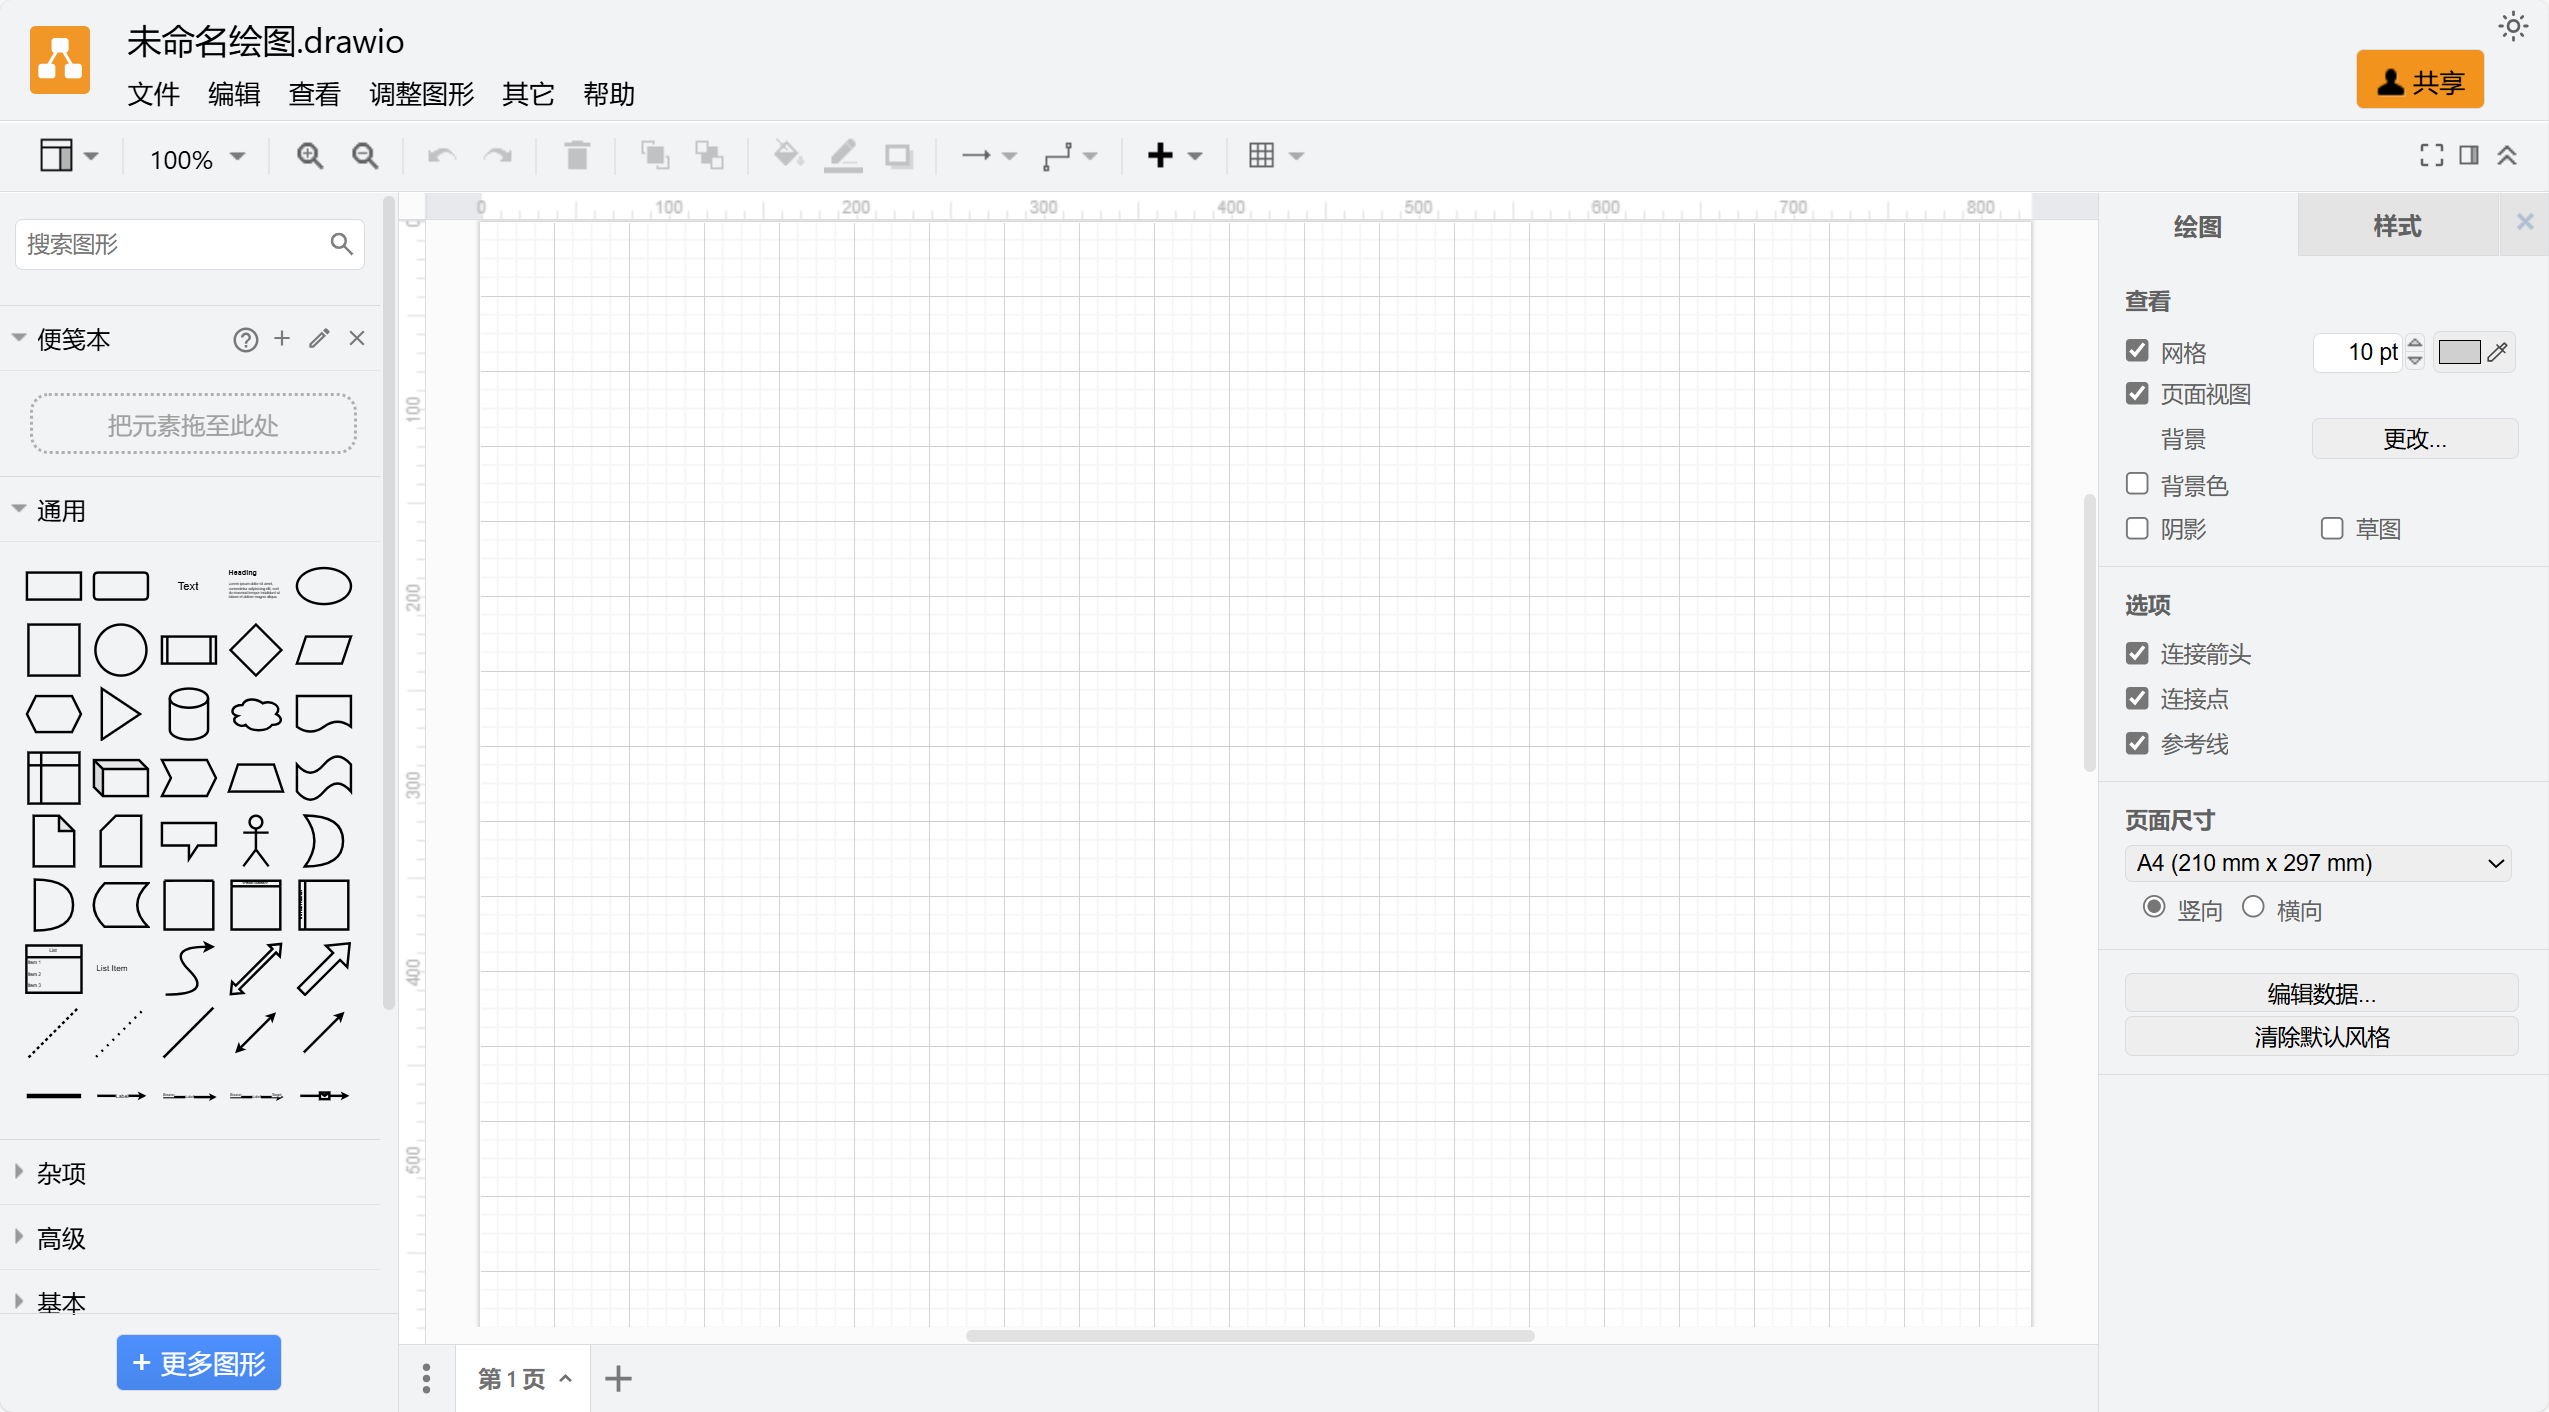Select the cloud shape from 通用
Screen dimensions: 2549x1412
(x=256, y=714)
